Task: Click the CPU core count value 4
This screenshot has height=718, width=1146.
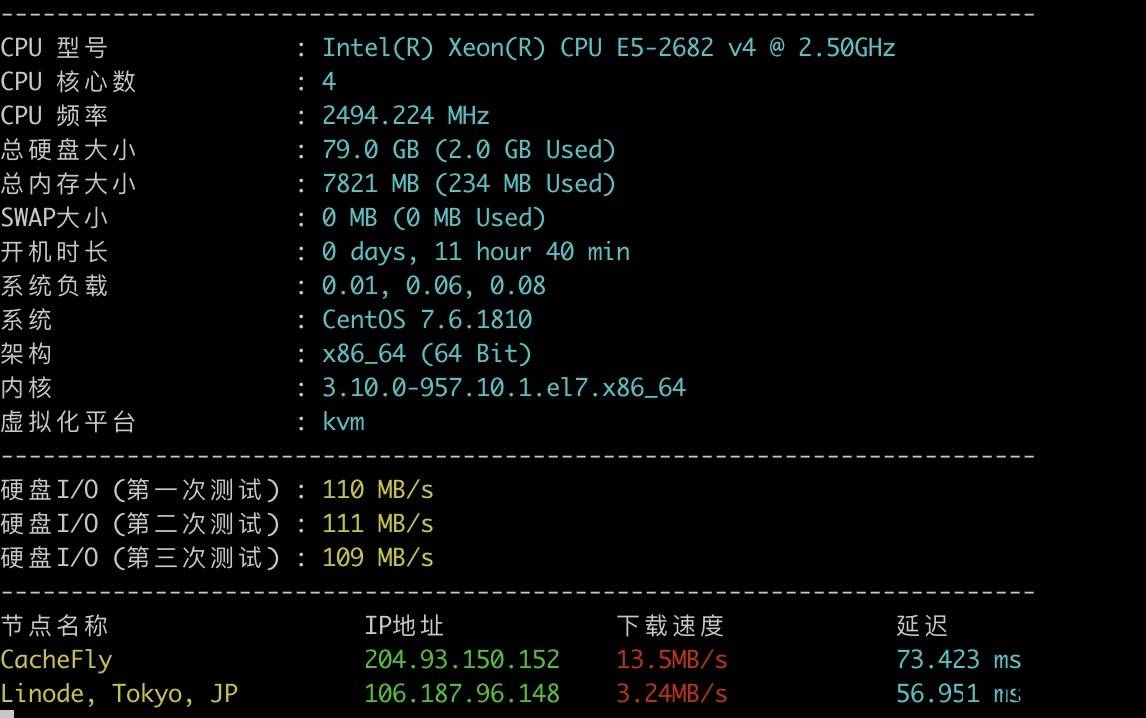Action: tap(329, 81)
